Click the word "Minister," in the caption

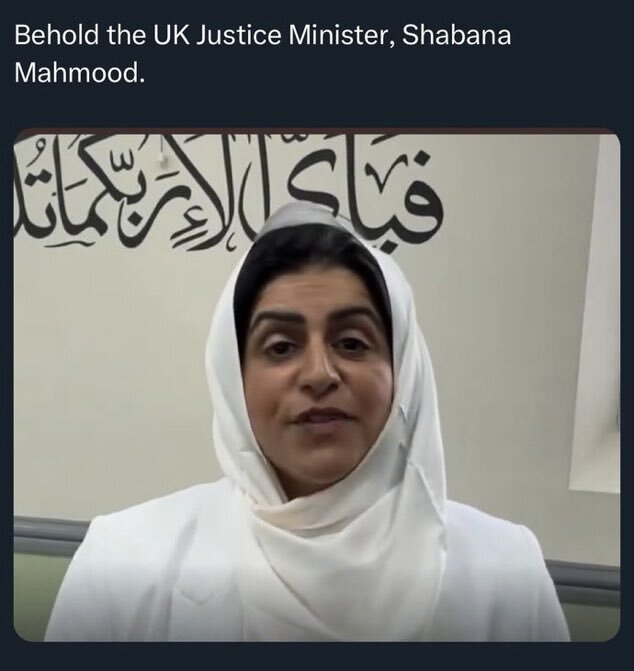point(341,35)
